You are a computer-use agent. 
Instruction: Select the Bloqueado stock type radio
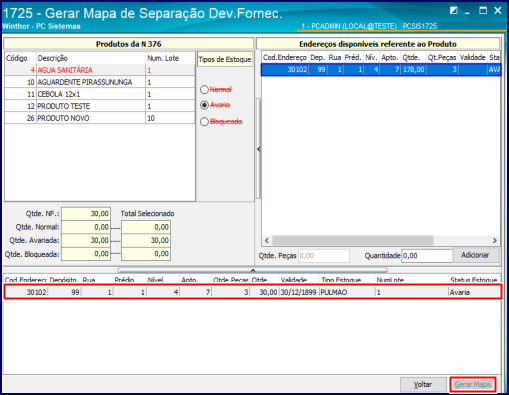pyautogui.click(x=204, y=122)
